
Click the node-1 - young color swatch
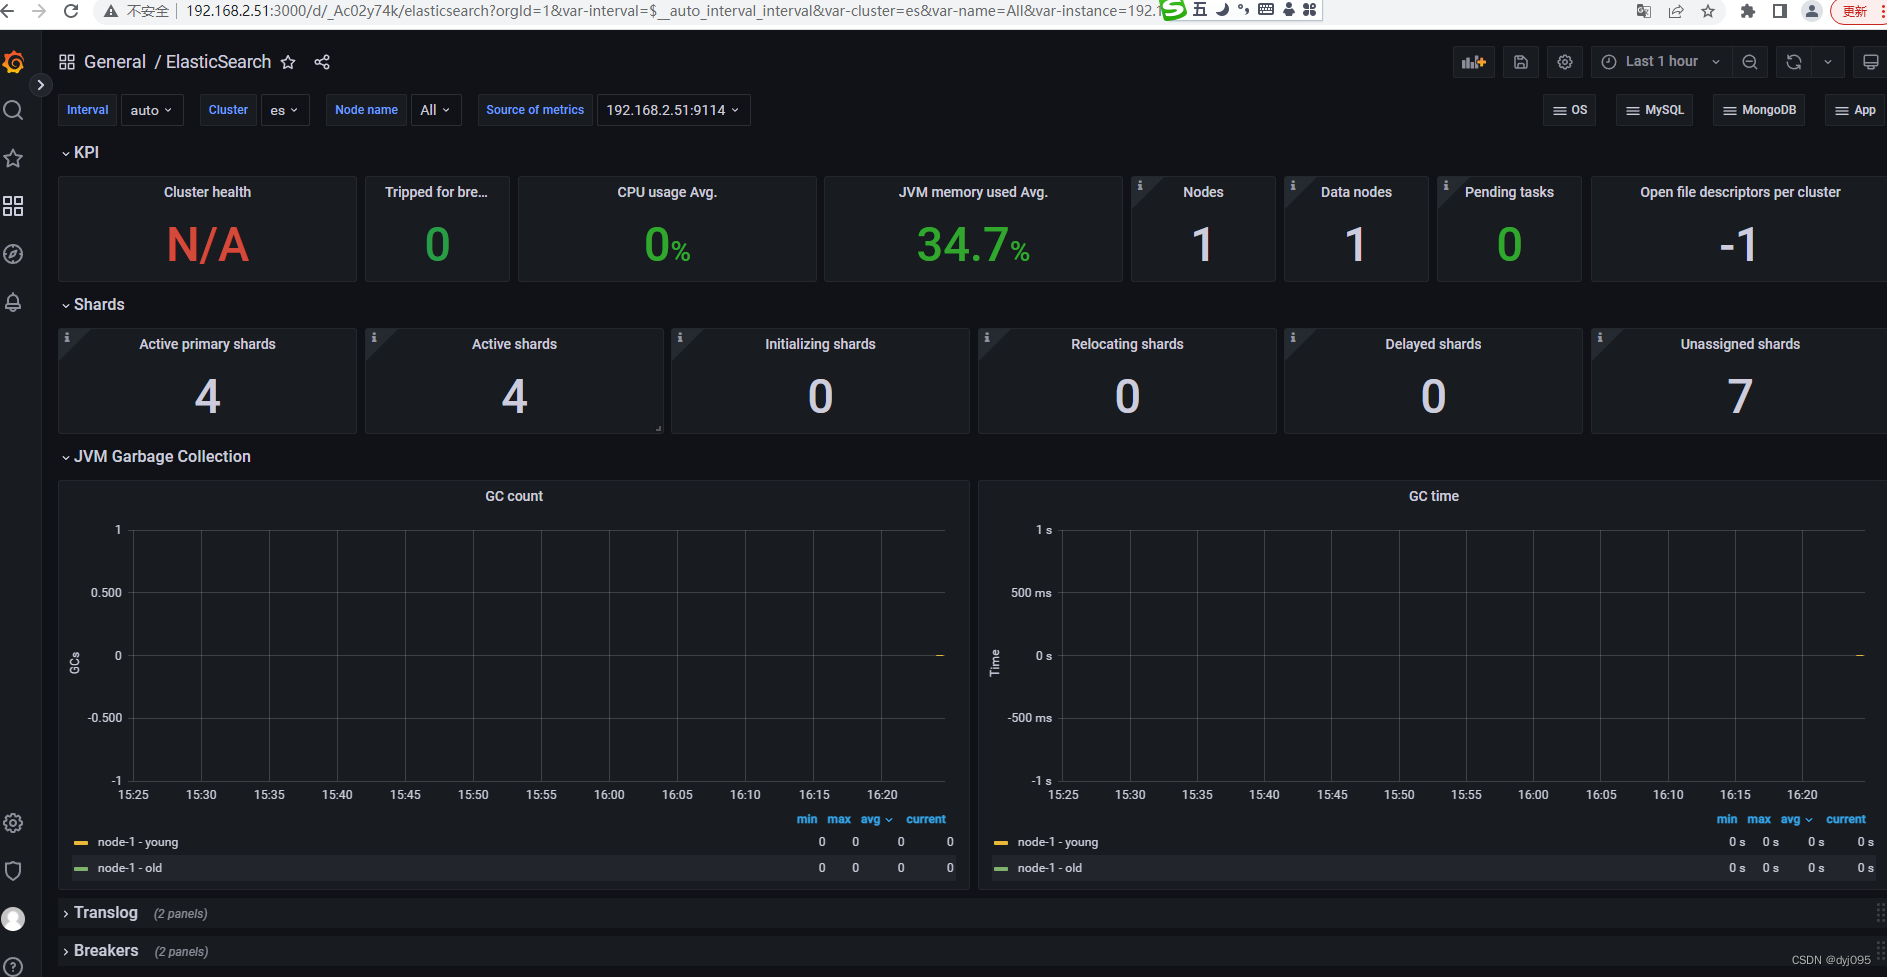pyautogui.click(x=80, y=842)
